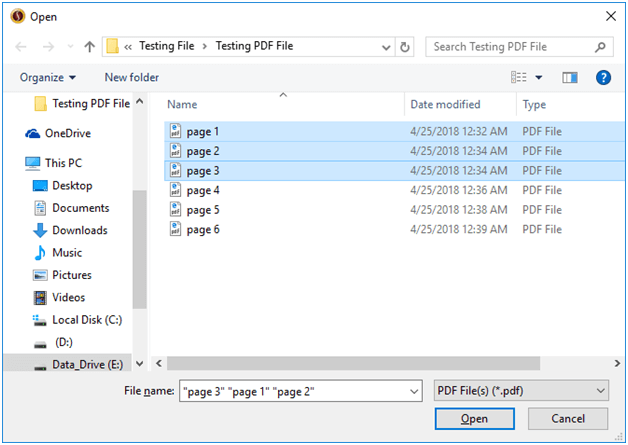Image resolution: width=628 pixels, height=445 pixels.
Task: Refresh the Testing PDF File folder
Action: [x=405, y=47]
